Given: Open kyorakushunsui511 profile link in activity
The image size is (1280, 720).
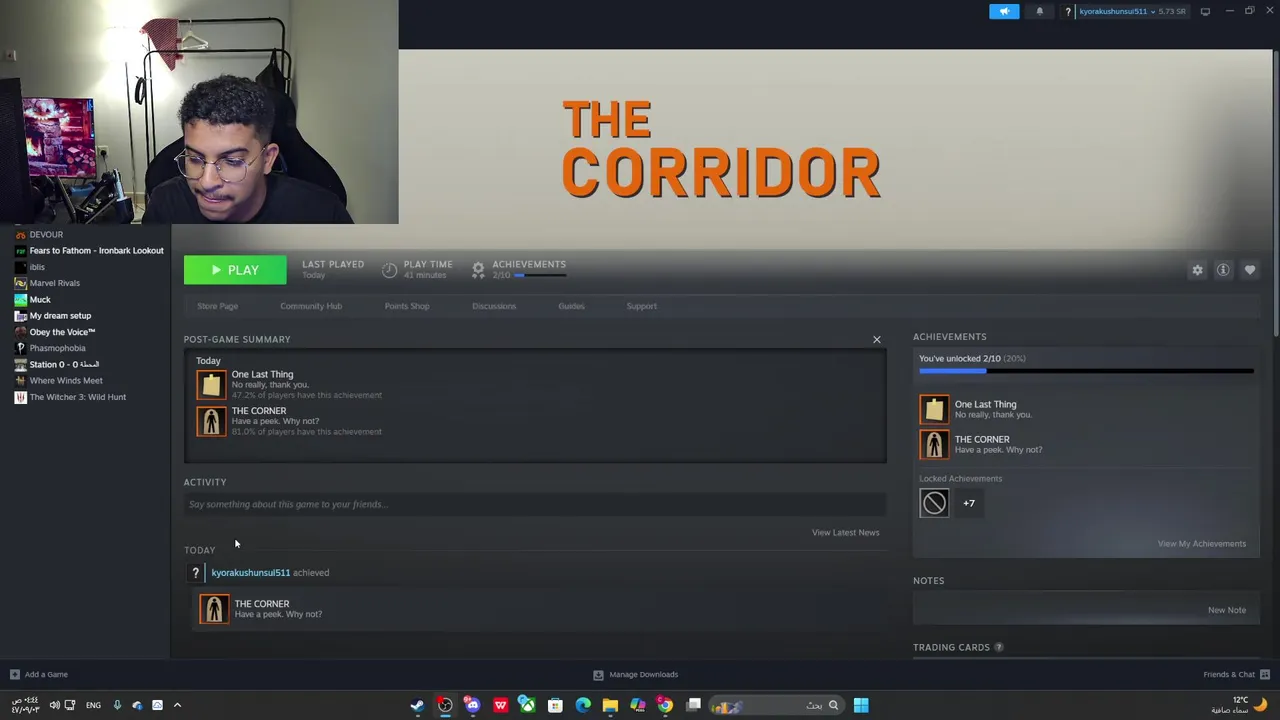Looking at the screenshot, I should (x=250, y=573).
